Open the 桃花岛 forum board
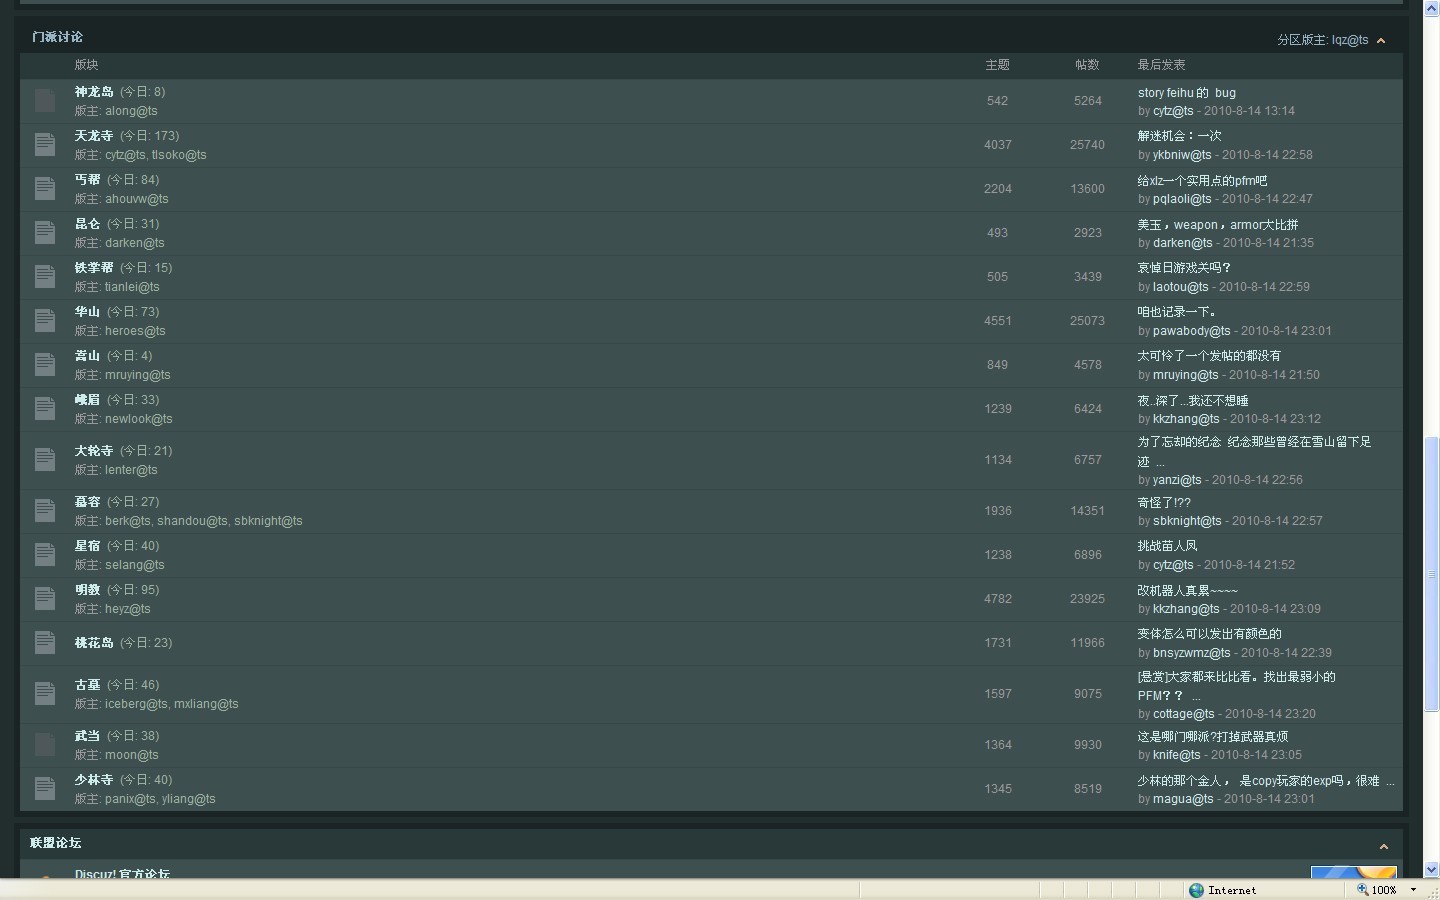1440x900 pixels. click(94, 643)
